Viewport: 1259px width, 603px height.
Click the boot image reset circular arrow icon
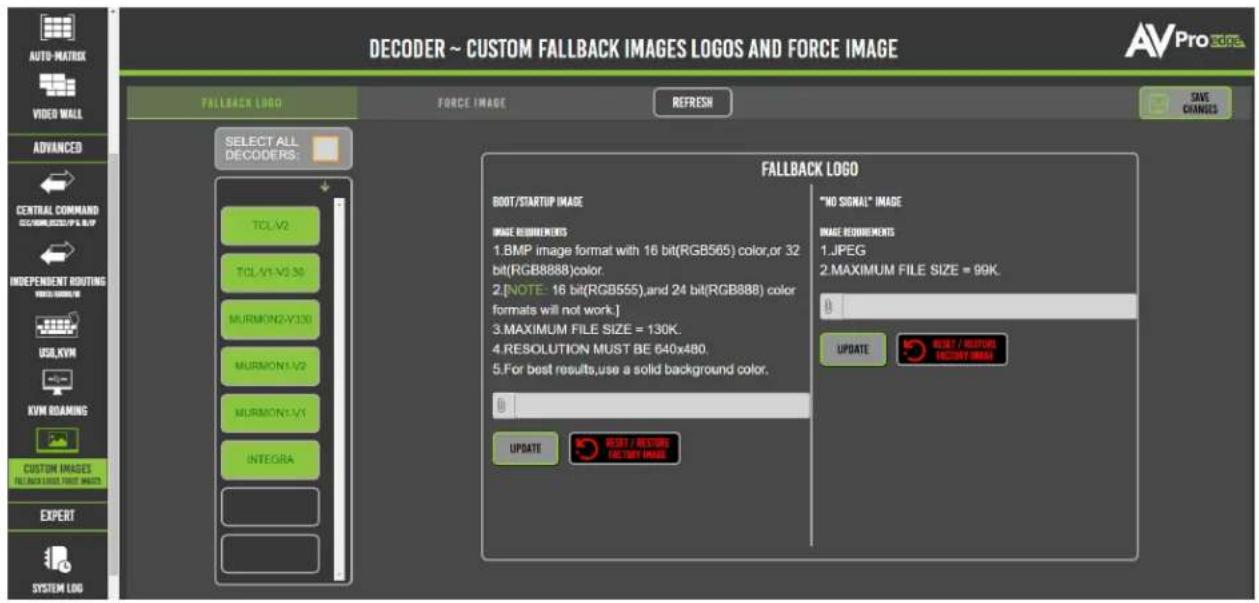coord(588,449)
